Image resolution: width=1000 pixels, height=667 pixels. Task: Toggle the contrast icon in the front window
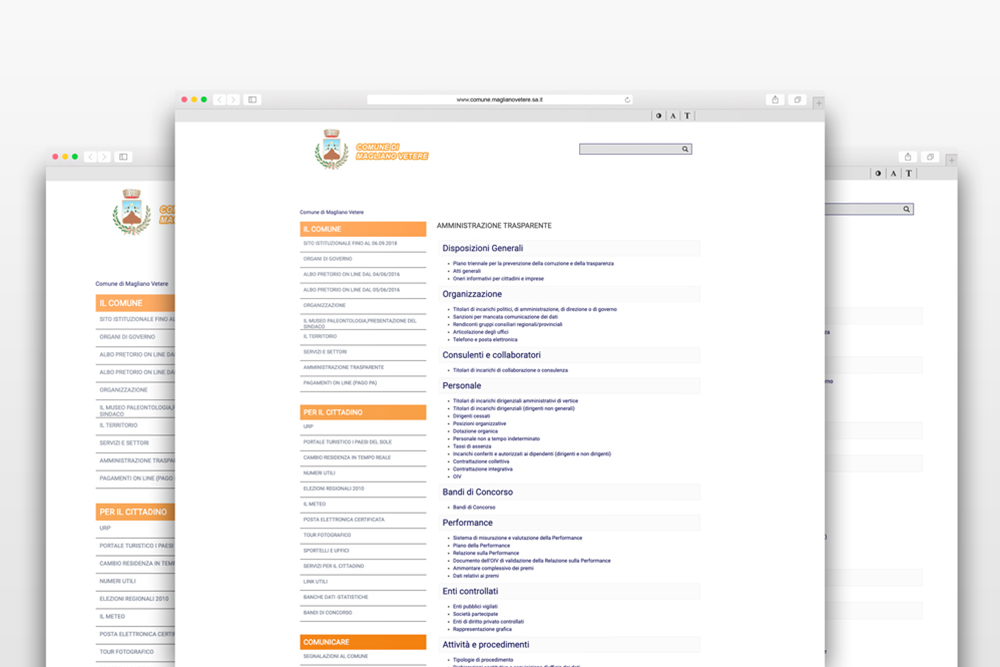pos(659,115)
